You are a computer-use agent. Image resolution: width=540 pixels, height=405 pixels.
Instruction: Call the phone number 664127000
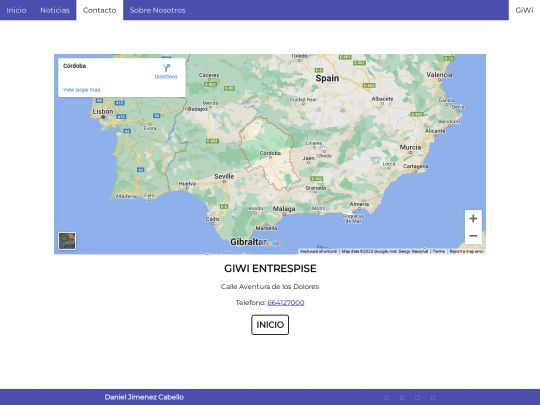coord(286,302)
